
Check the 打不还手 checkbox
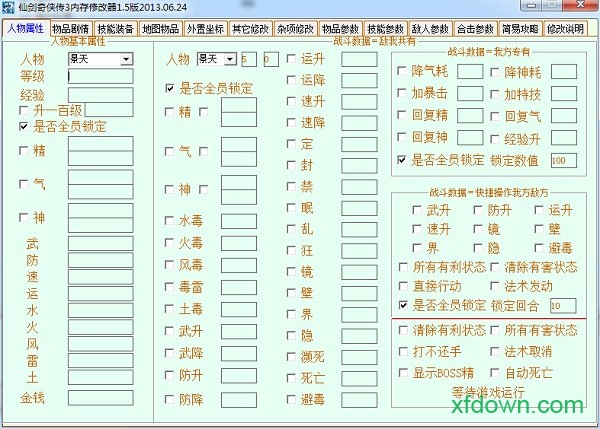pos(403,351)
